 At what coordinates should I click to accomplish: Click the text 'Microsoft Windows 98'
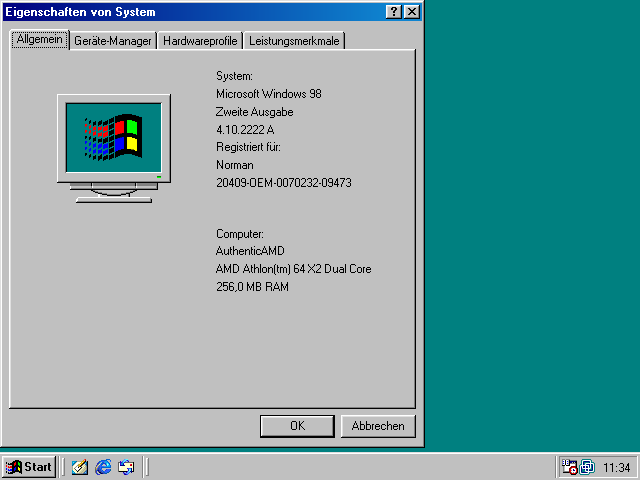(269, 94)
